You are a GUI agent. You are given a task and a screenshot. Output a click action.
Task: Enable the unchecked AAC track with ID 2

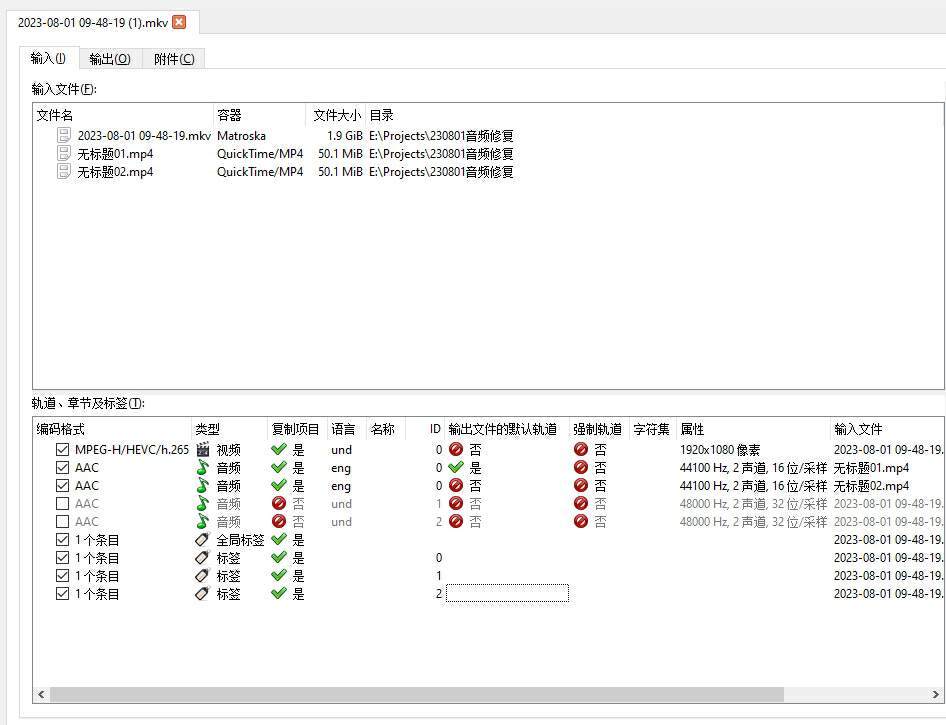62,522
